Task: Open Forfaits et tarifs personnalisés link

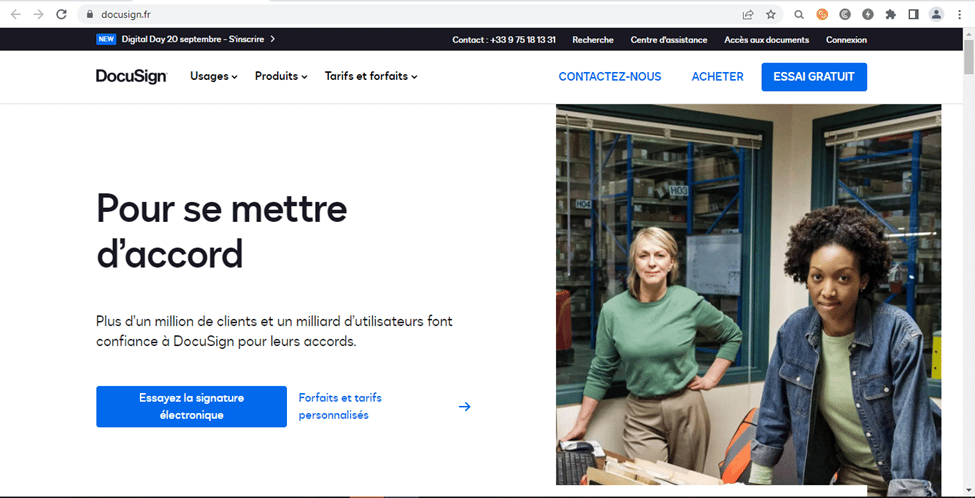Action: (x=340, y=407)
